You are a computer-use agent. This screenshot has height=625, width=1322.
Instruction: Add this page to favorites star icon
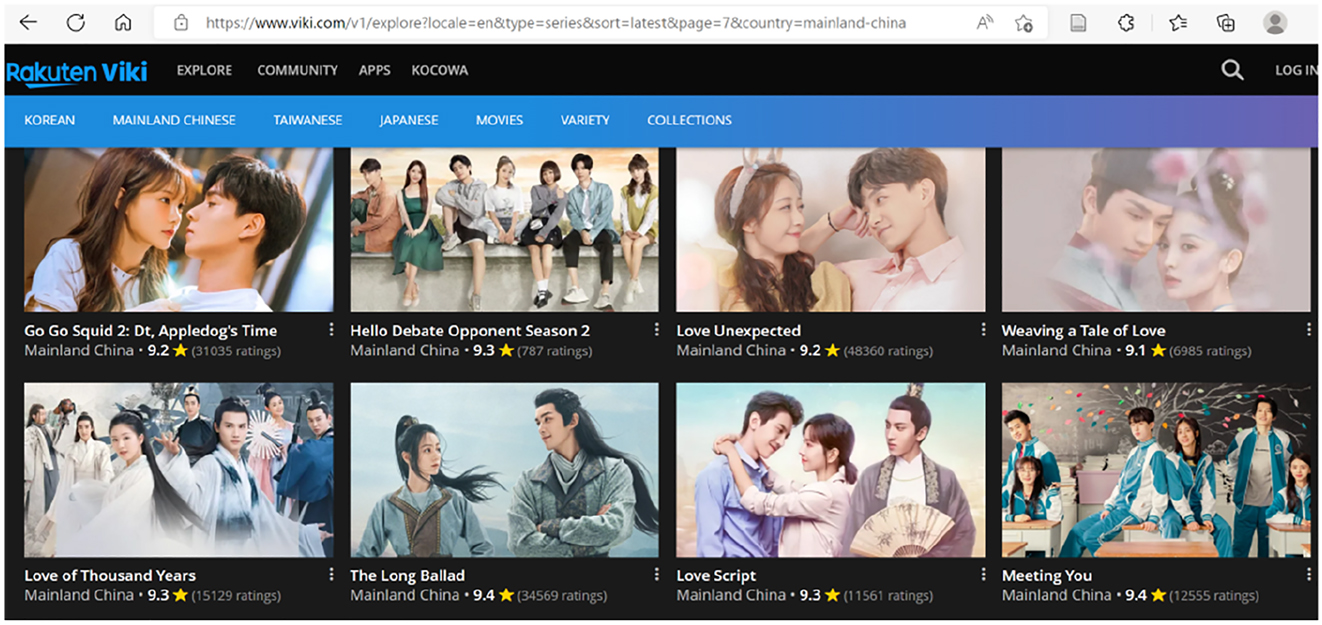pyautogui.click(x=1024, y=22)
